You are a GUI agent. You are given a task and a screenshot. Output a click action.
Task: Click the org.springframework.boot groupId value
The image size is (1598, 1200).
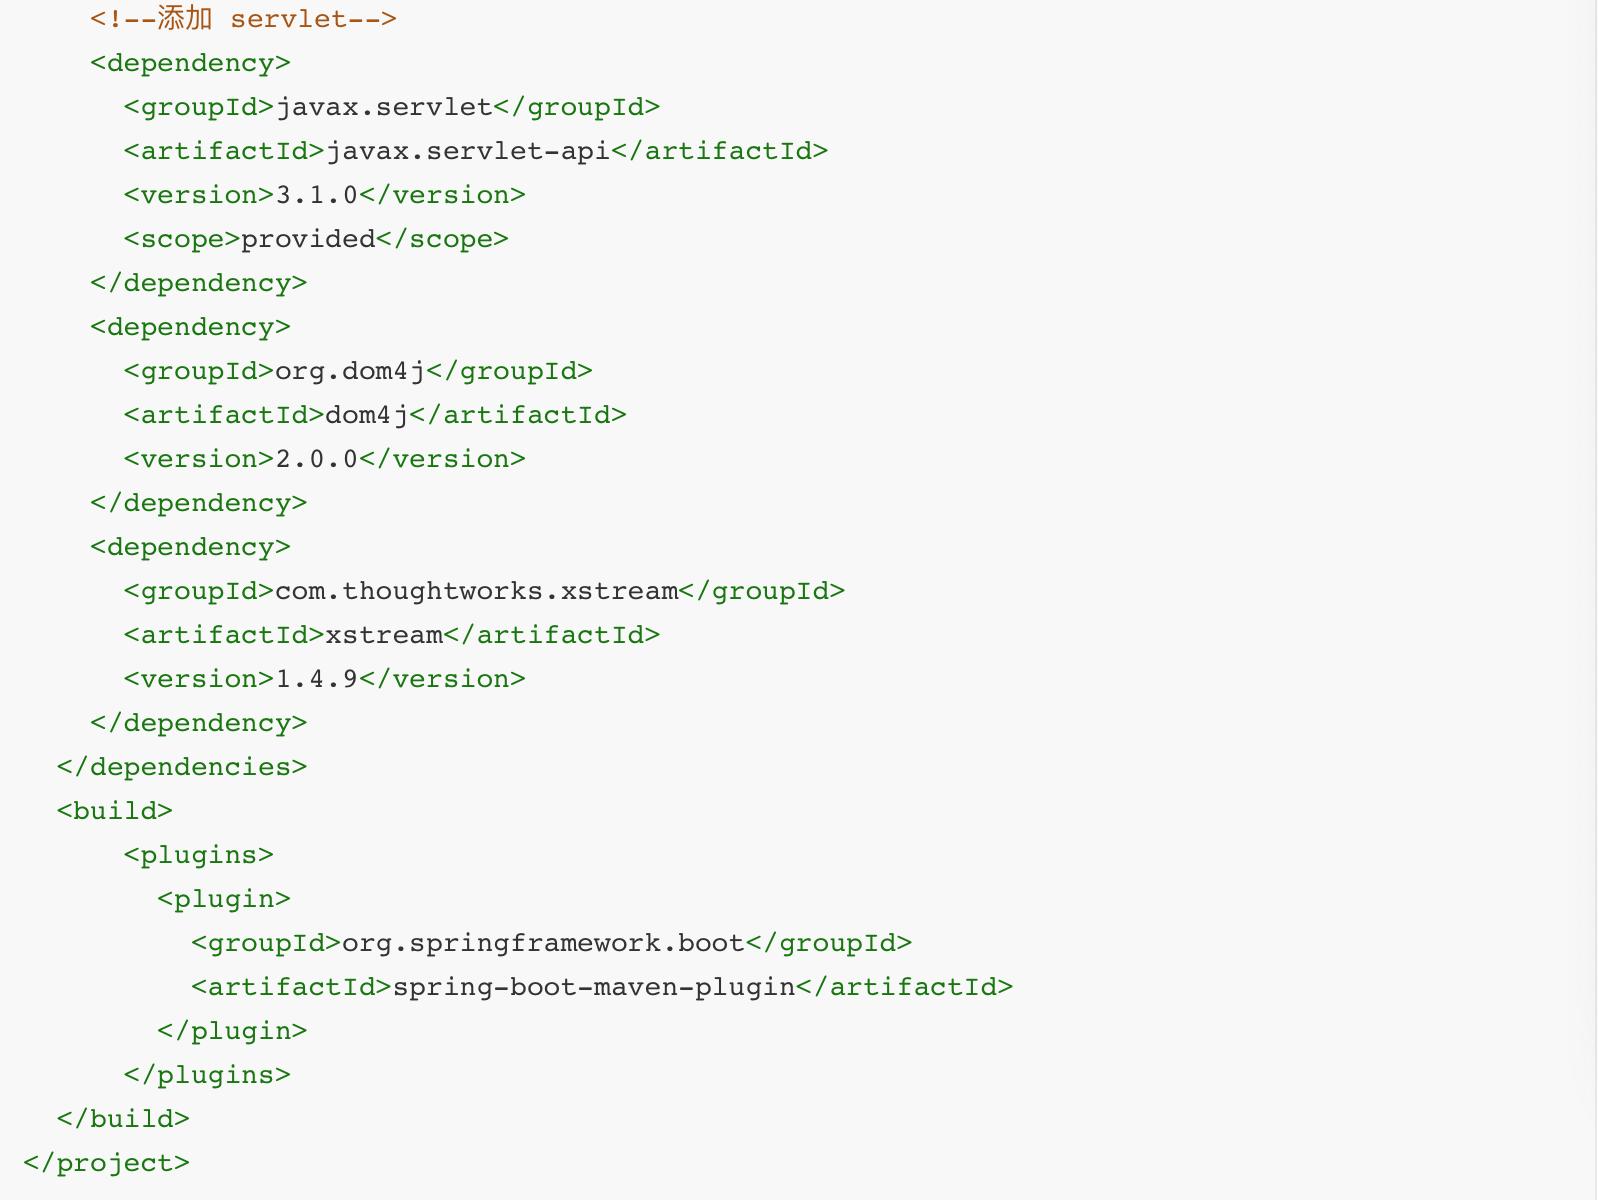coord(543,943)
